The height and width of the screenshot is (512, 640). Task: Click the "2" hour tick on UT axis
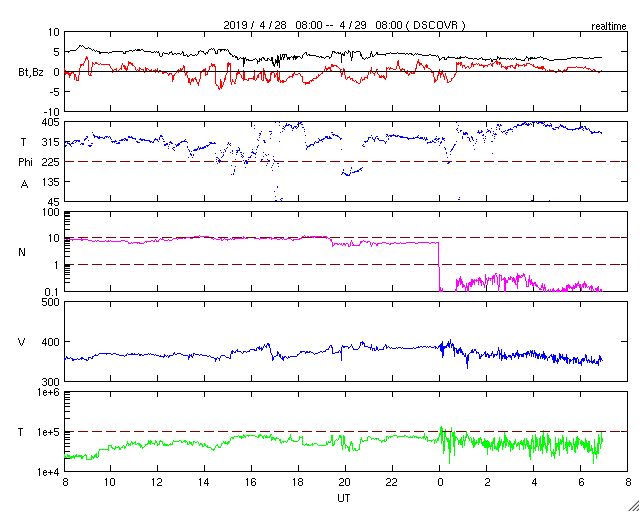coord(487,482)
